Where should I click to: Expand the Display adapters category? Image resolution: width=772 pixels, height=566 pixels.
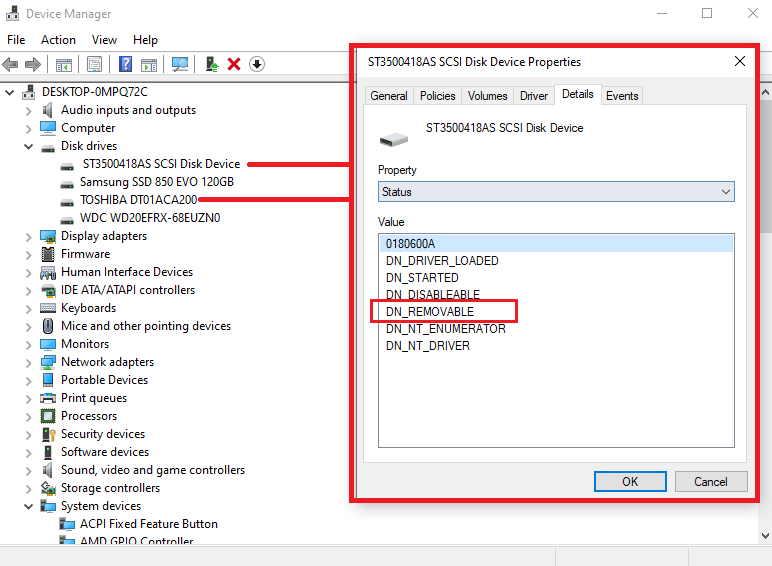[x=29, y=236]
